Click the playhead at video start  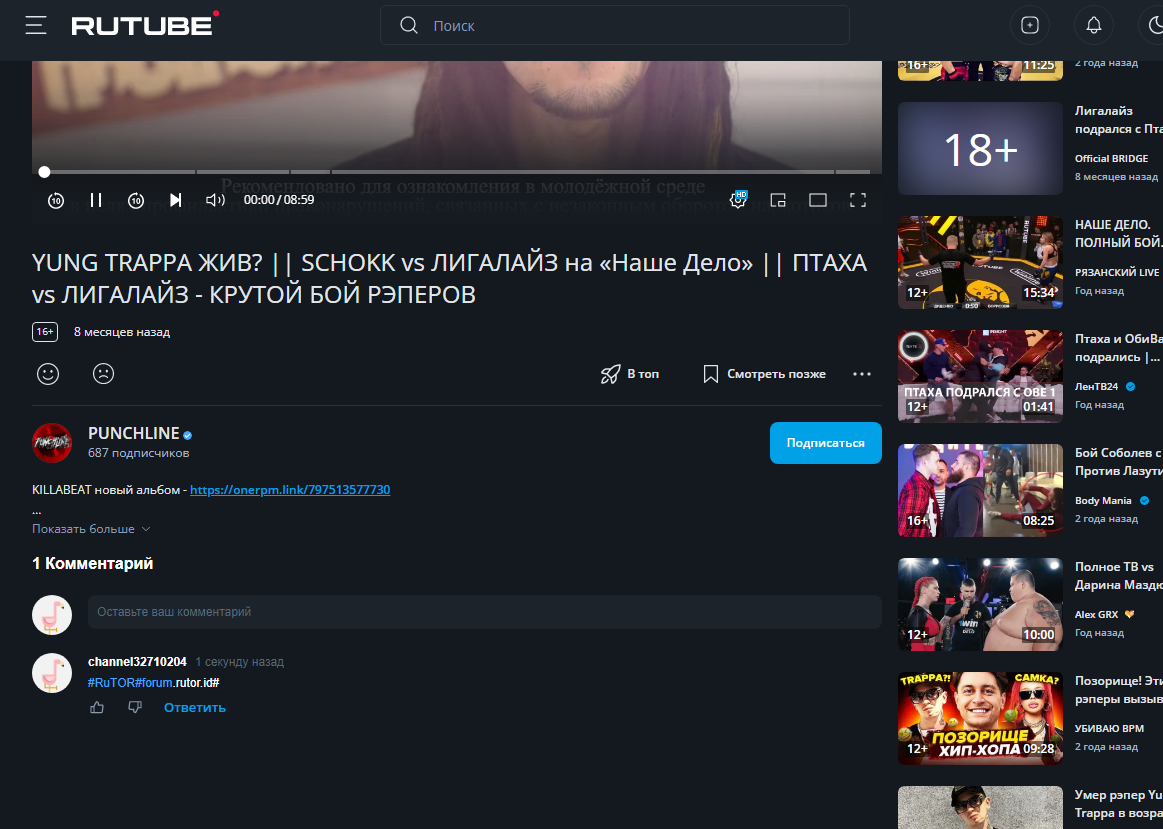tap(45, 172)
